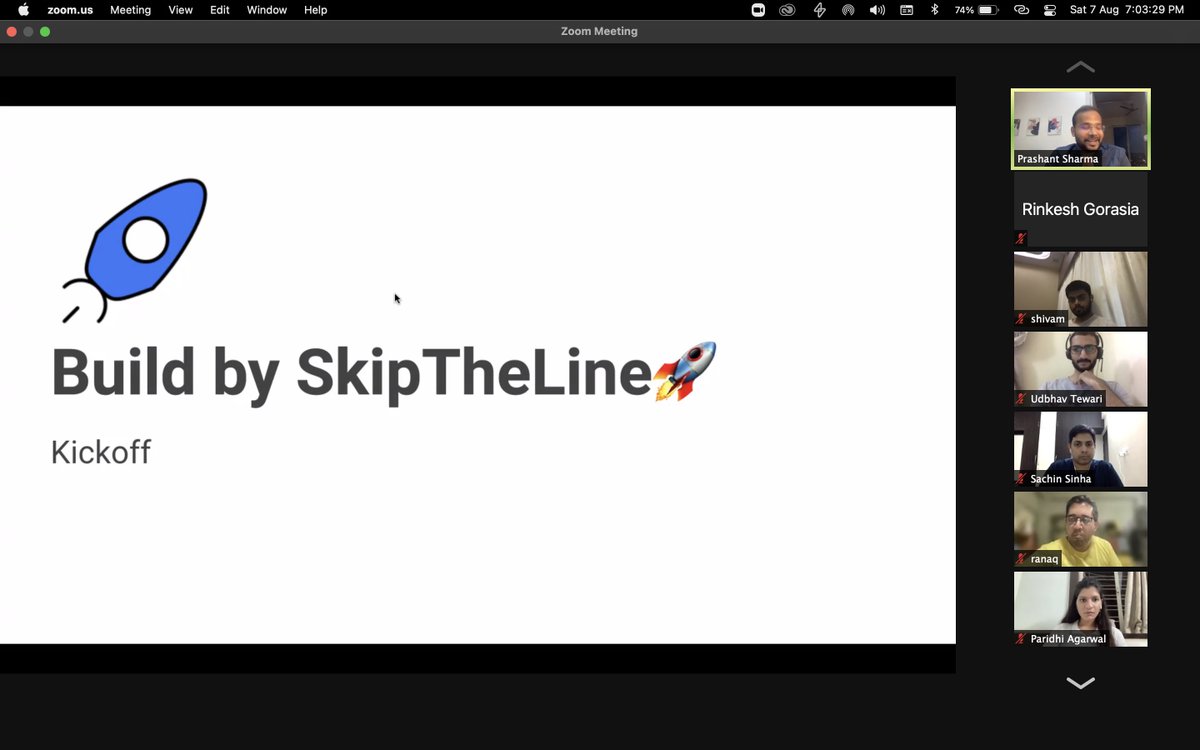
Task: Click the Kickoff subtitle on slide
Action: [x=101, y=452]
